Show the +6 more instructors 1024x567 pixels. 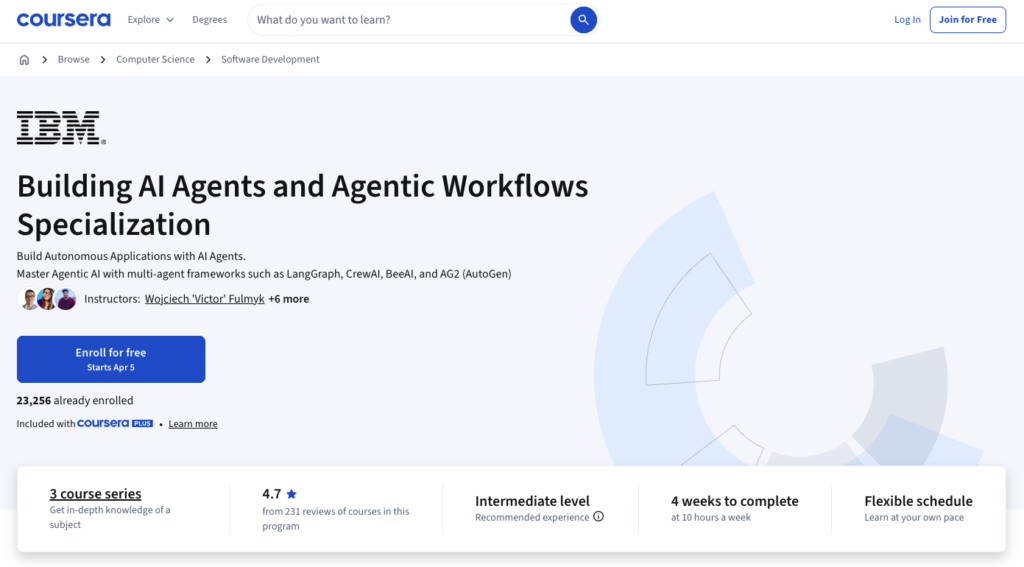[289, 299]
